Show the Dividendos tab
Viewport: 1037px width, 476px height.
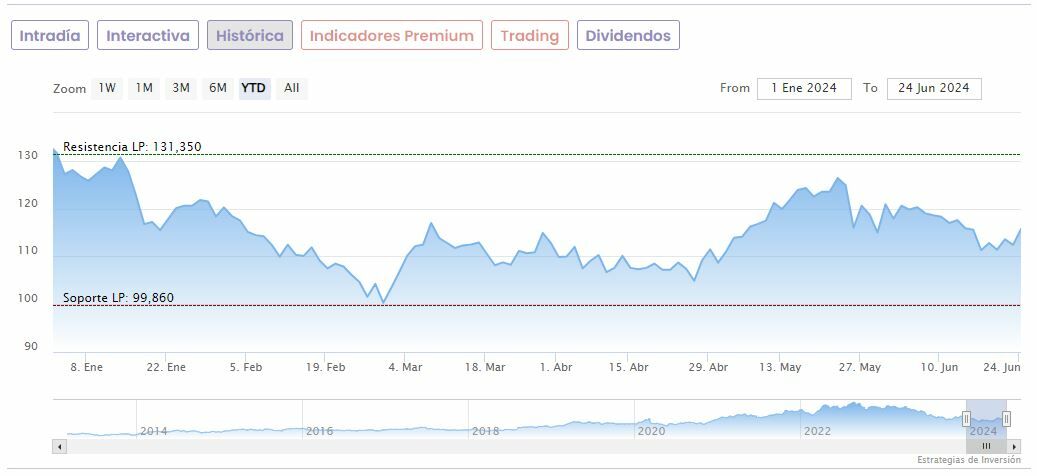(x=628, y=36)
